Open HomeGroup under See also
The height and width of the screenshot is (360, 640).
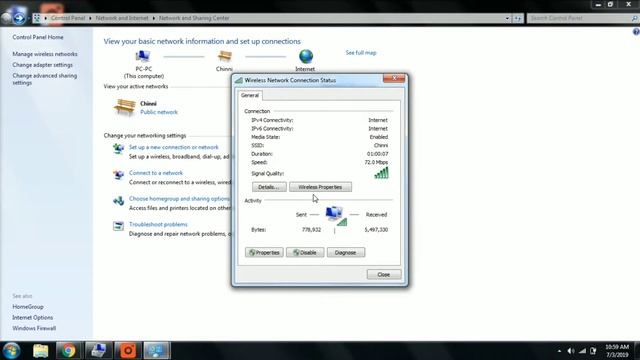coord(28,307)
